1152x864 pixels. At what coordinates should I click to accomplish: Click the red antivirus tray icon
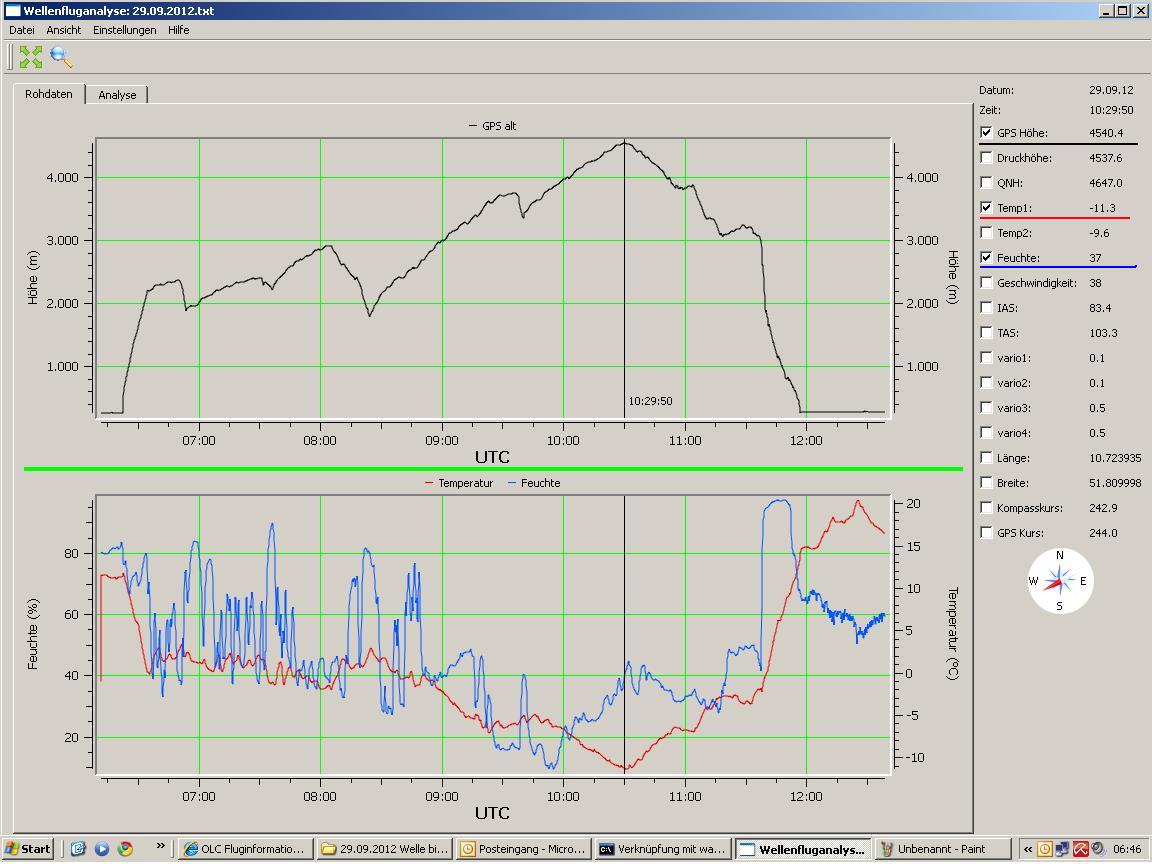click(x=1080, y=849)
